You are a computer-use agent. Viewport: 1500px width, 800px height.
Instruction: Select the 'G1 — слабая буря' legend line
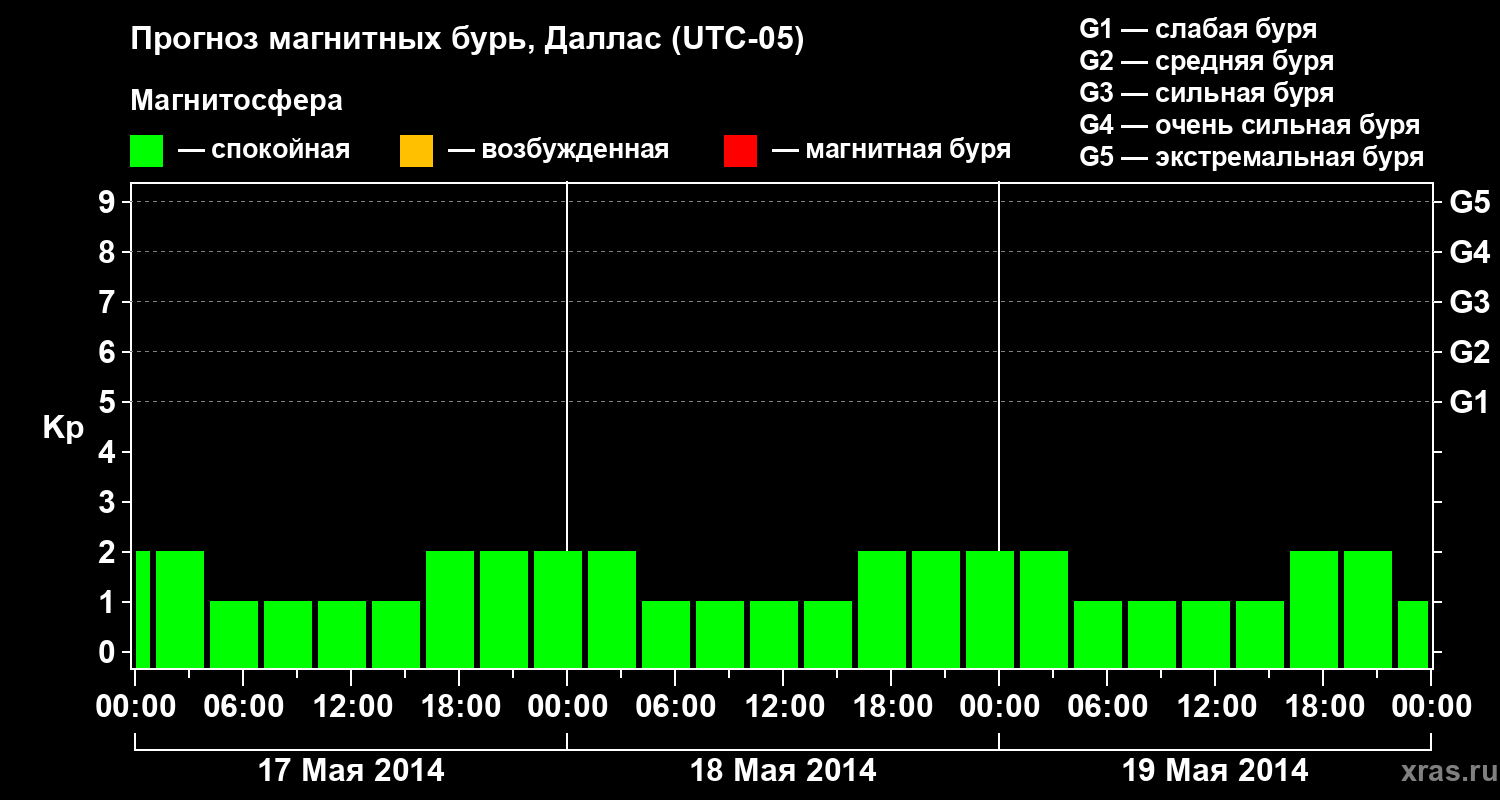tap(1198, 29)
